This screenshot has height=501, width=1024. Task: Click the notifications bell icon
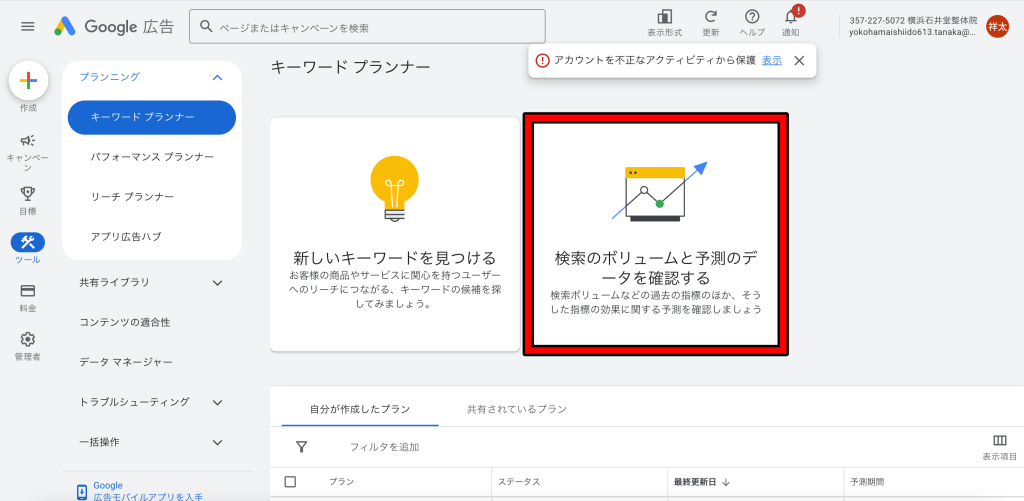click(790, 17)
